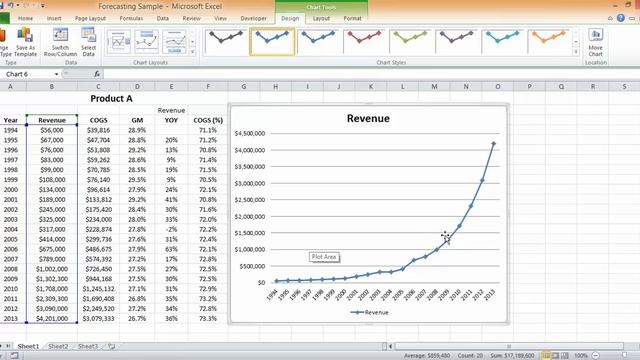Click Page Layout view status icon
640x360 pixels.
555,356
